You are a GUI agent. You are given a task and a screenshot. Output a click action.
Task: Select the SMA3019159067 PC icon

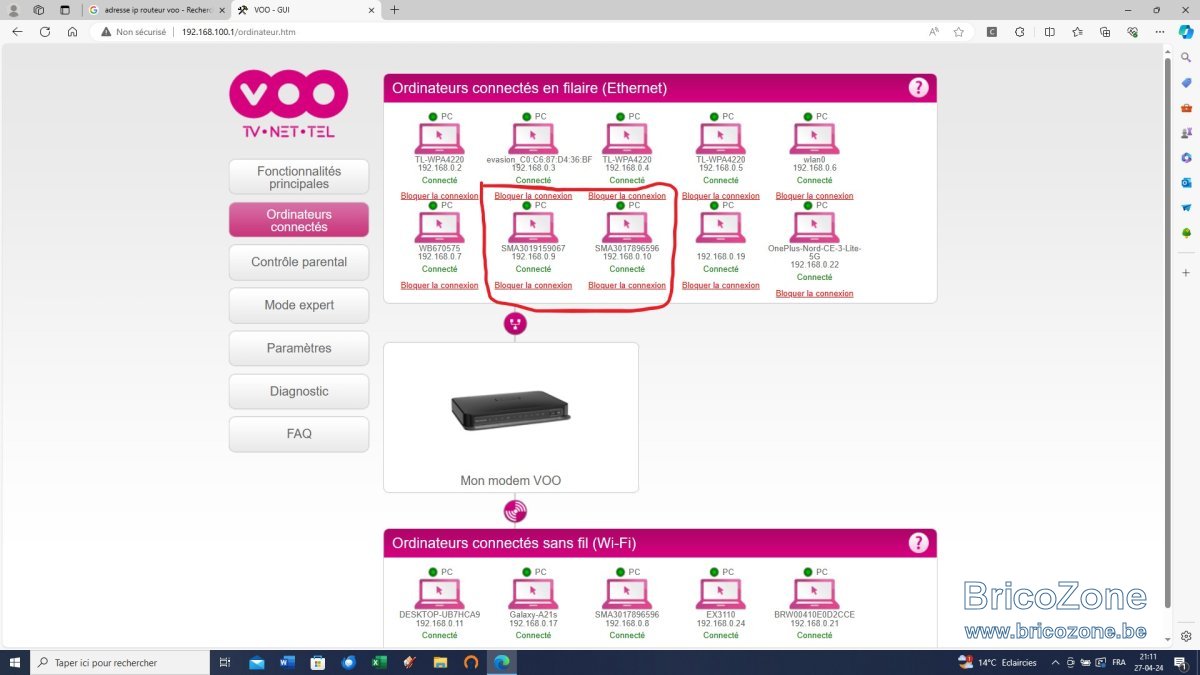(533, 227)
